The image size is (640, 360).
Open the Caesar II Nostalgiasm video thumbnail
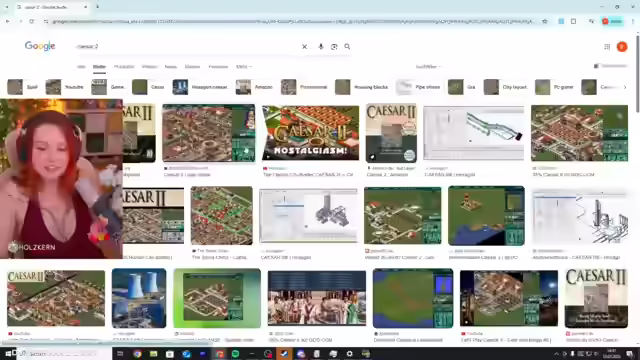click(x=311, y=133)
